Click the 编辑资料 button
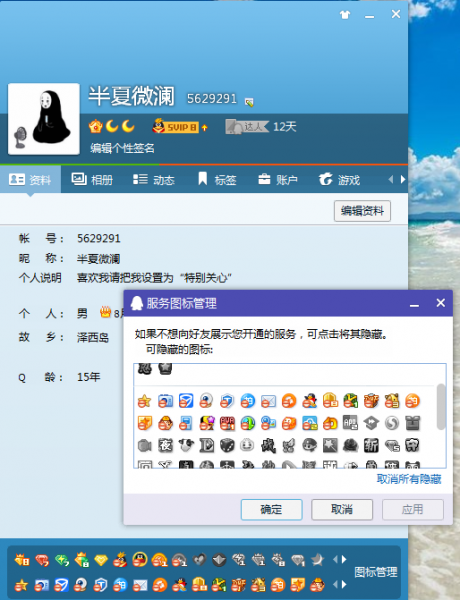Screen dimensions: 460x600 point(362,211)
